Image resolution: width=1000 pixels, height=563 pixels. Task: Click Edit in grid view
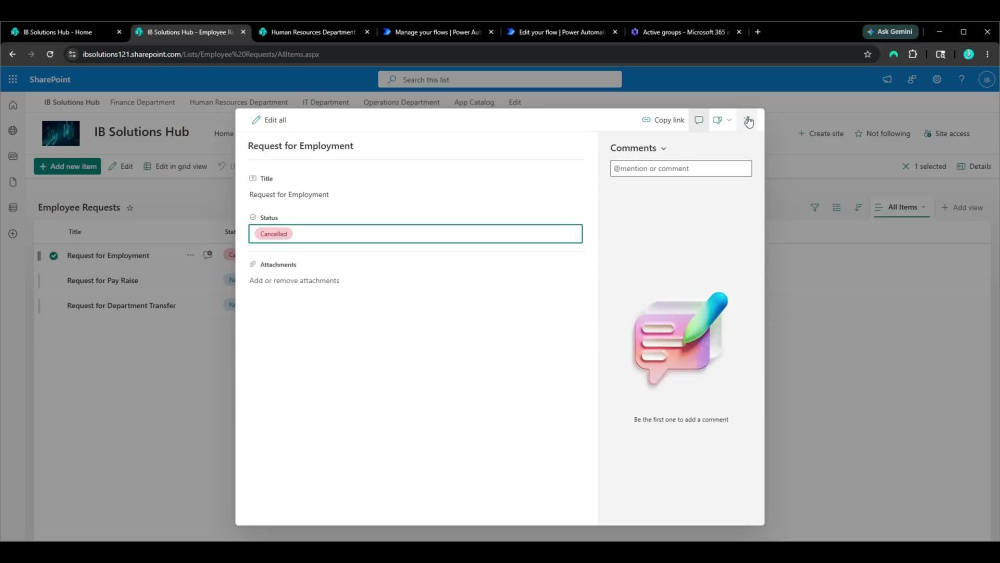tap(175, 166)
